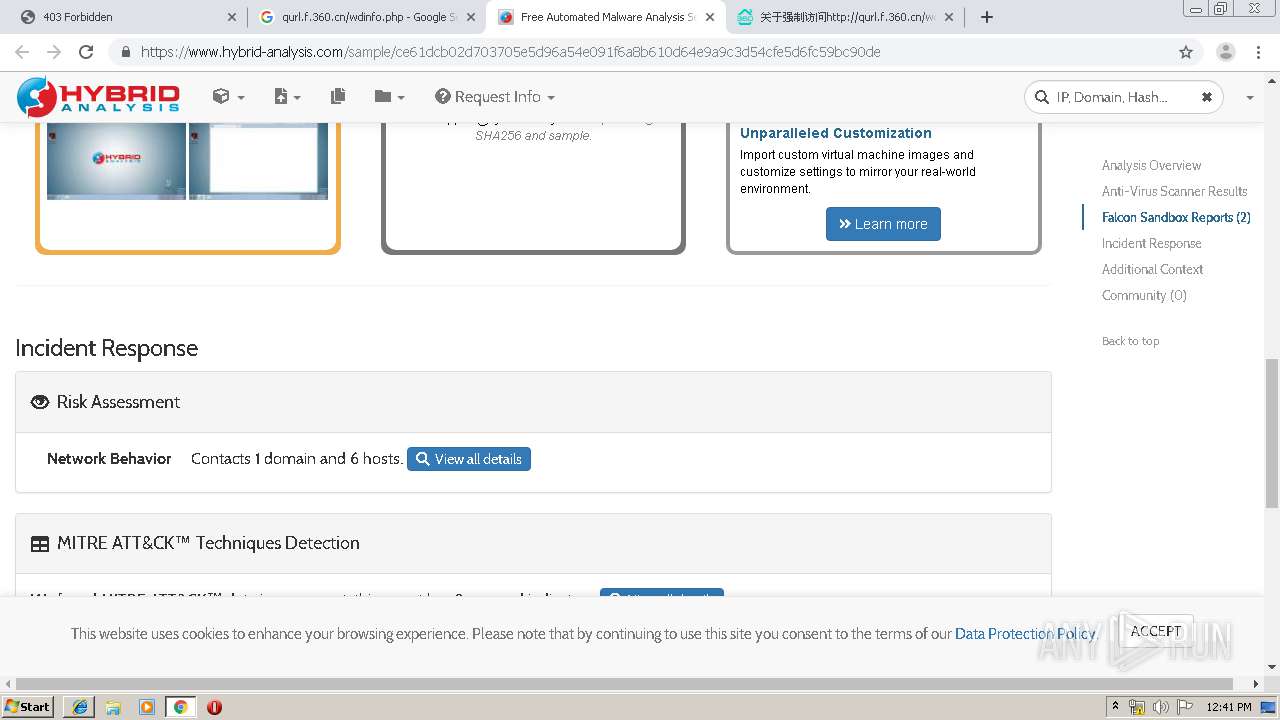Open the Hybrid Analysis desktop screenshot thumbnail
The height and width of the screenshot is (720, 1280).
coord(116,161)
